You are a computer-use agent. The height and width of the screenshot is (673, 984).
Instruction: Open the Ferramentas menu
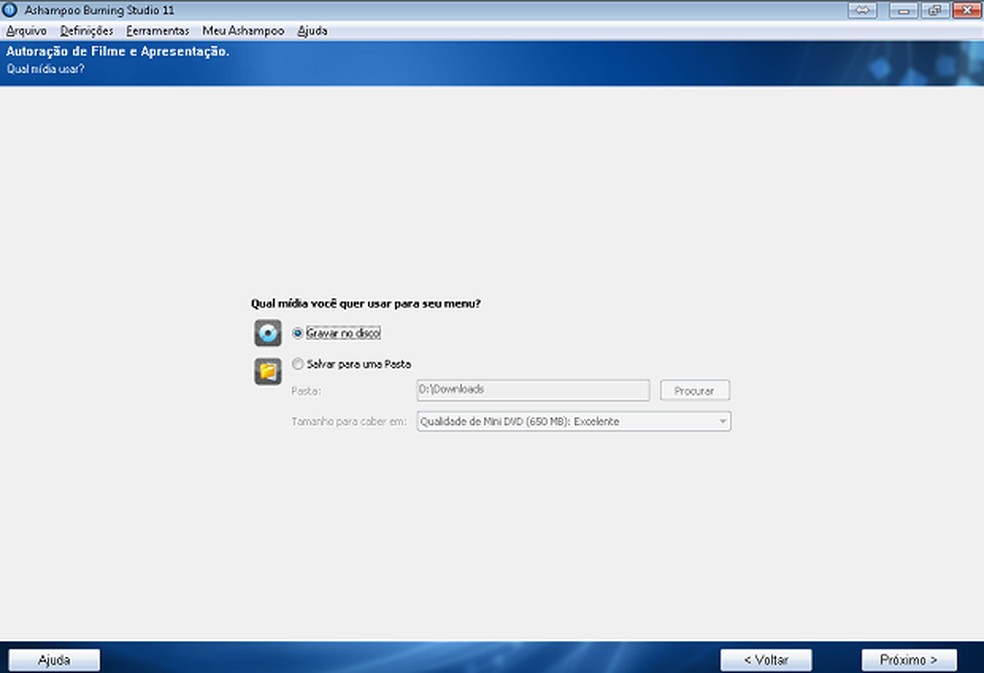[158, 31]
